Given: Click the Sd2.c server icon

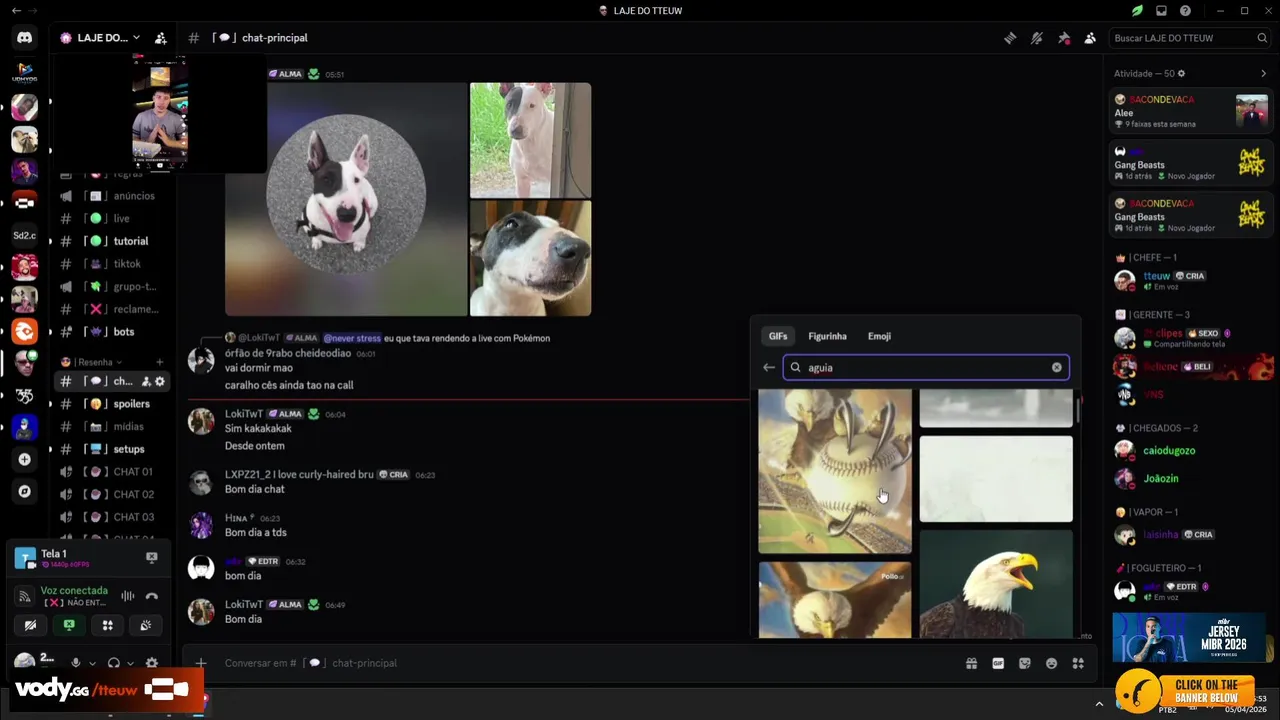Looking at the screenshot, I should tap(24, 235).
